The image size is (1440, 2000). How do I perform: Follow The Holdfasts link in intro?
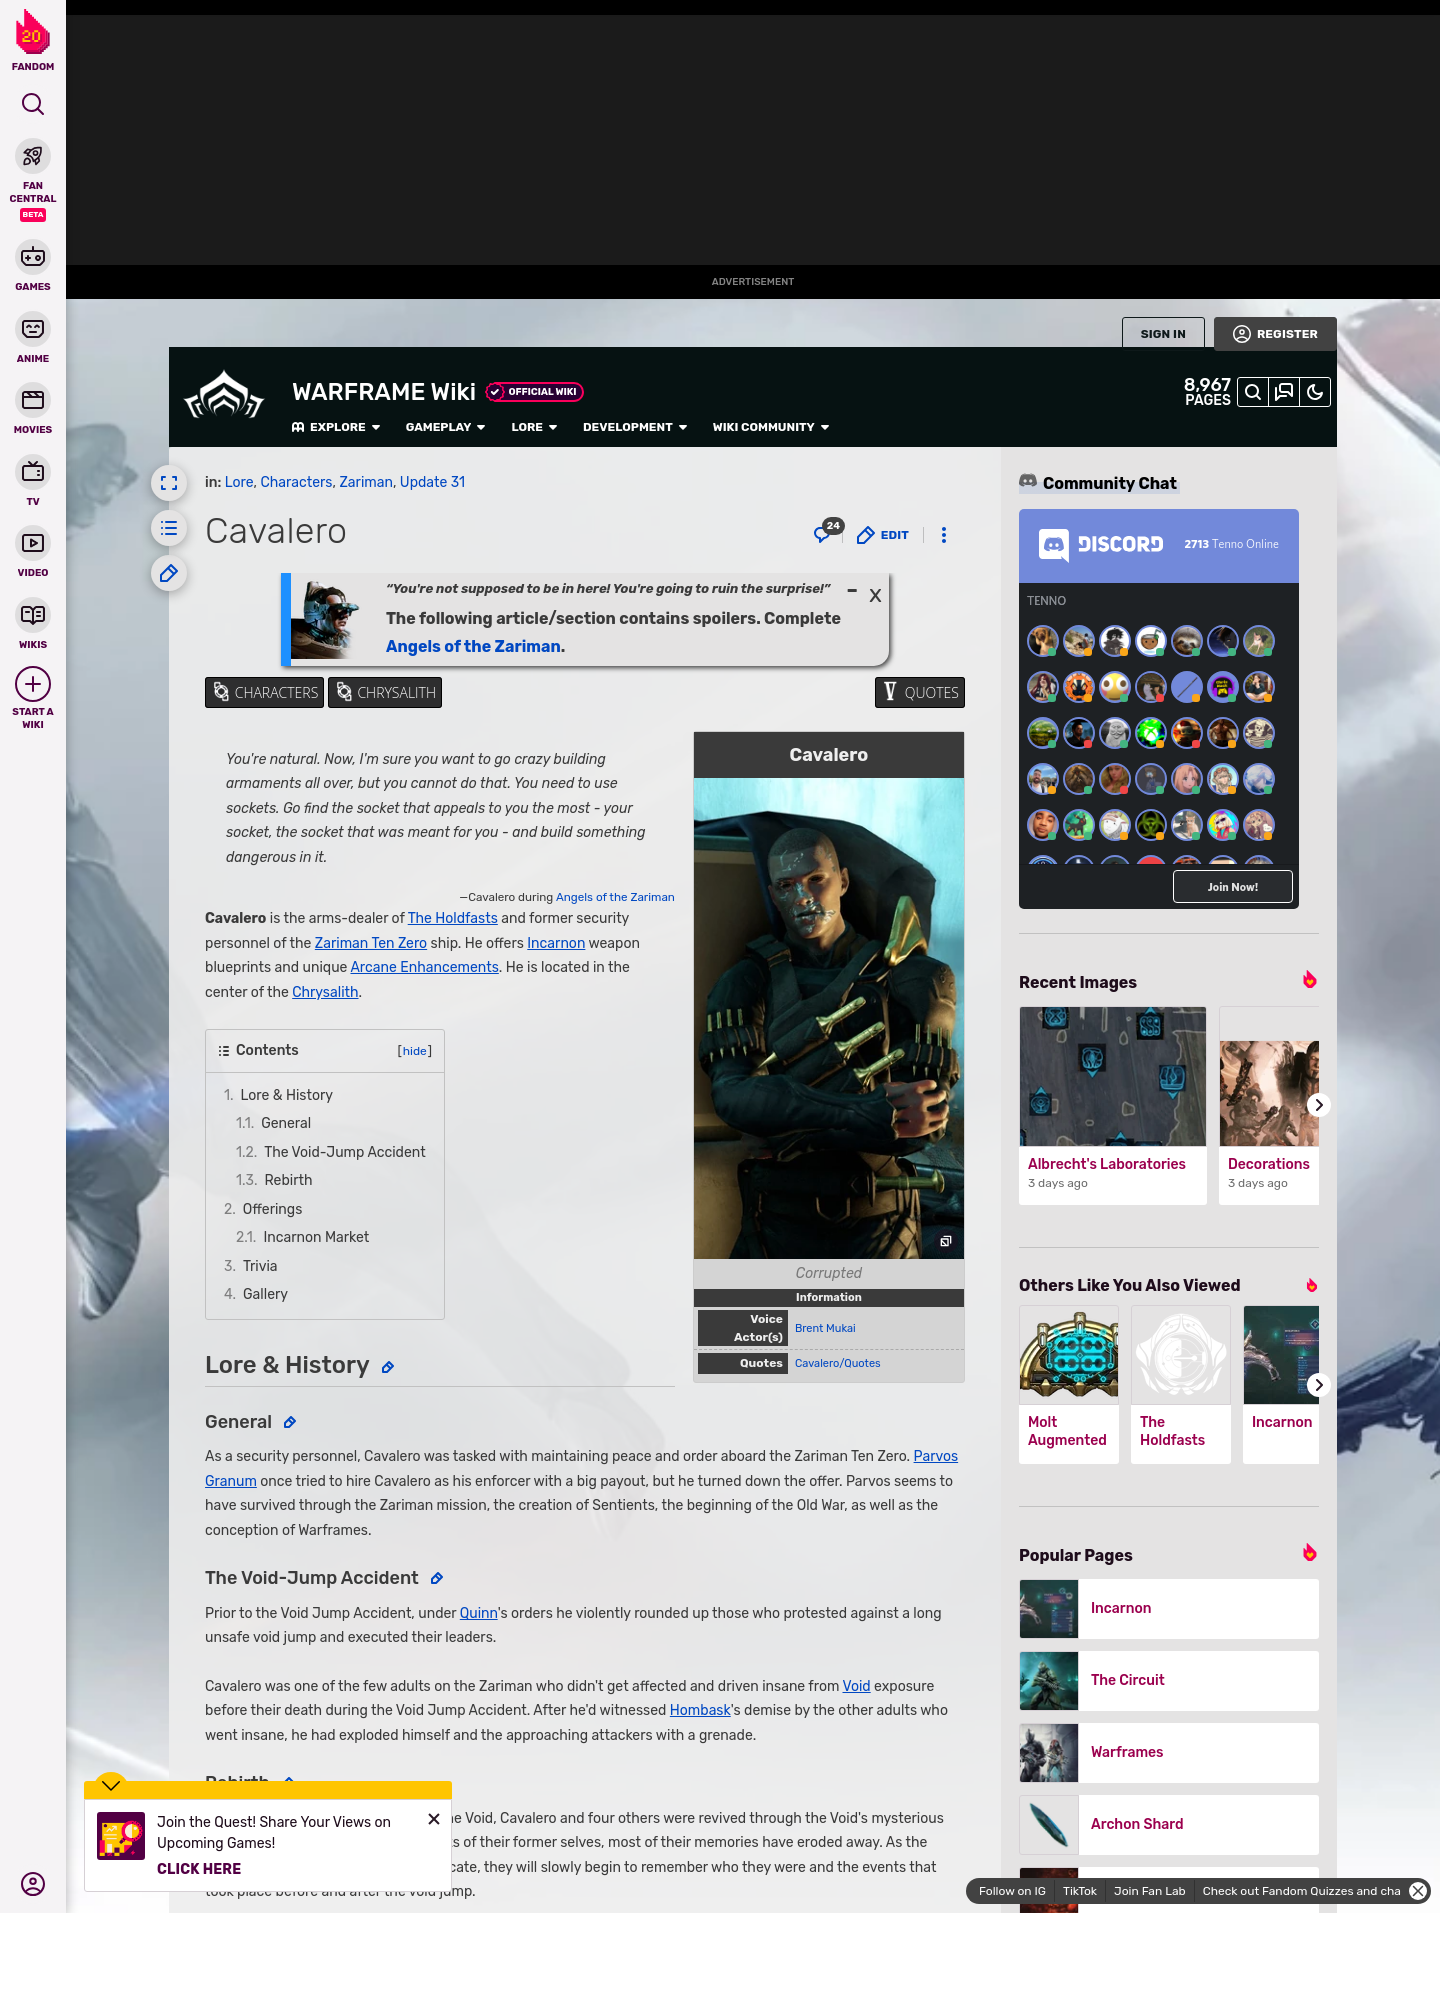[453, 918]
